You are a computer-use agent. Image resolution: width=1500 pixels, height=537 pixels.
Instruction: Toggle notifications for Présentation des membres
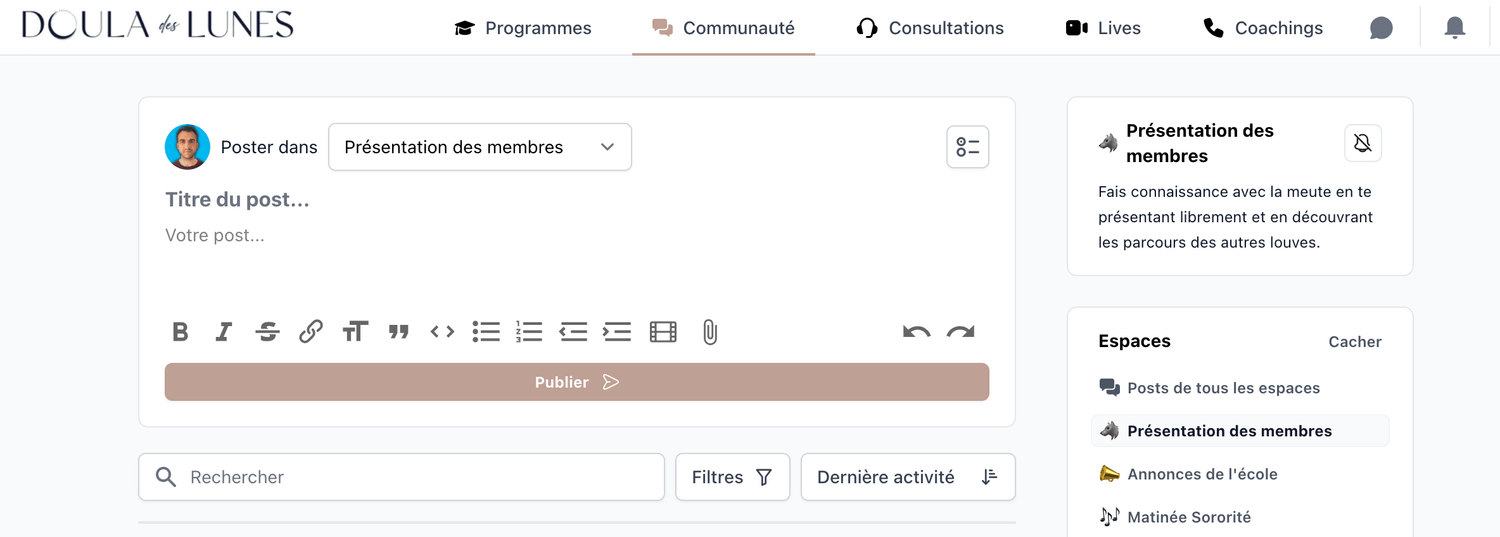[x=1362, y=144]
